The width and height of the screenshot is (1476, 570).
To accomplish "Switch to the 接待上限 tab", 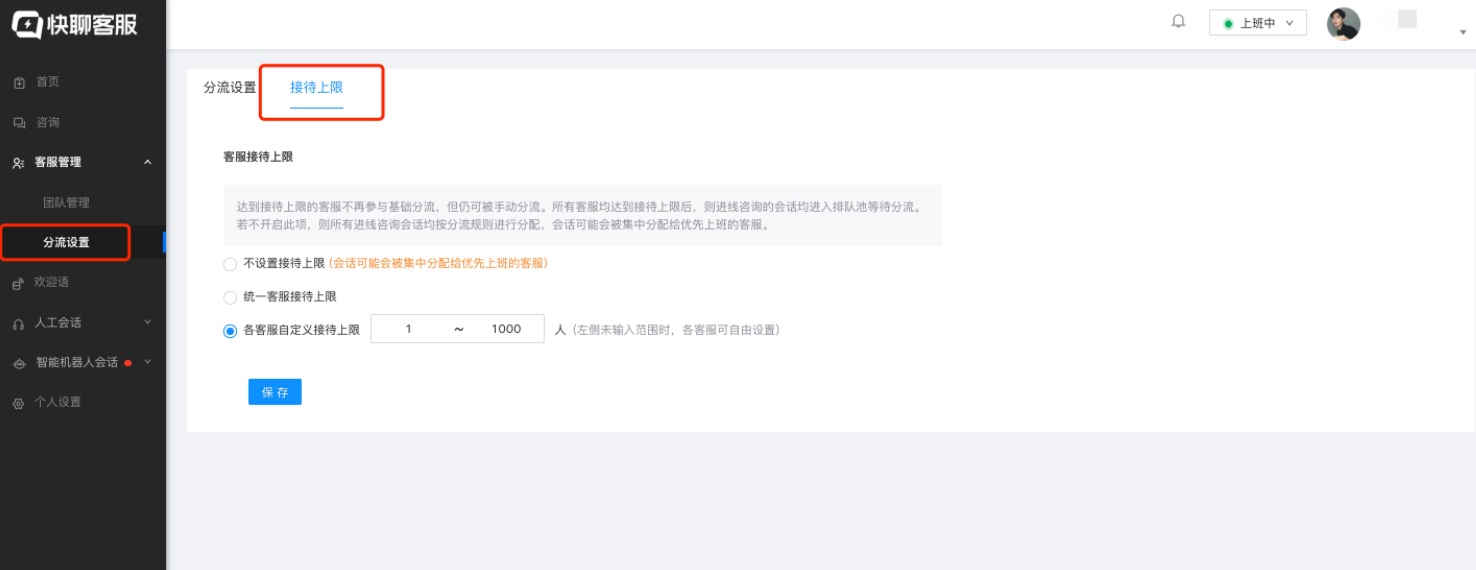I will (x=316, y=88).
